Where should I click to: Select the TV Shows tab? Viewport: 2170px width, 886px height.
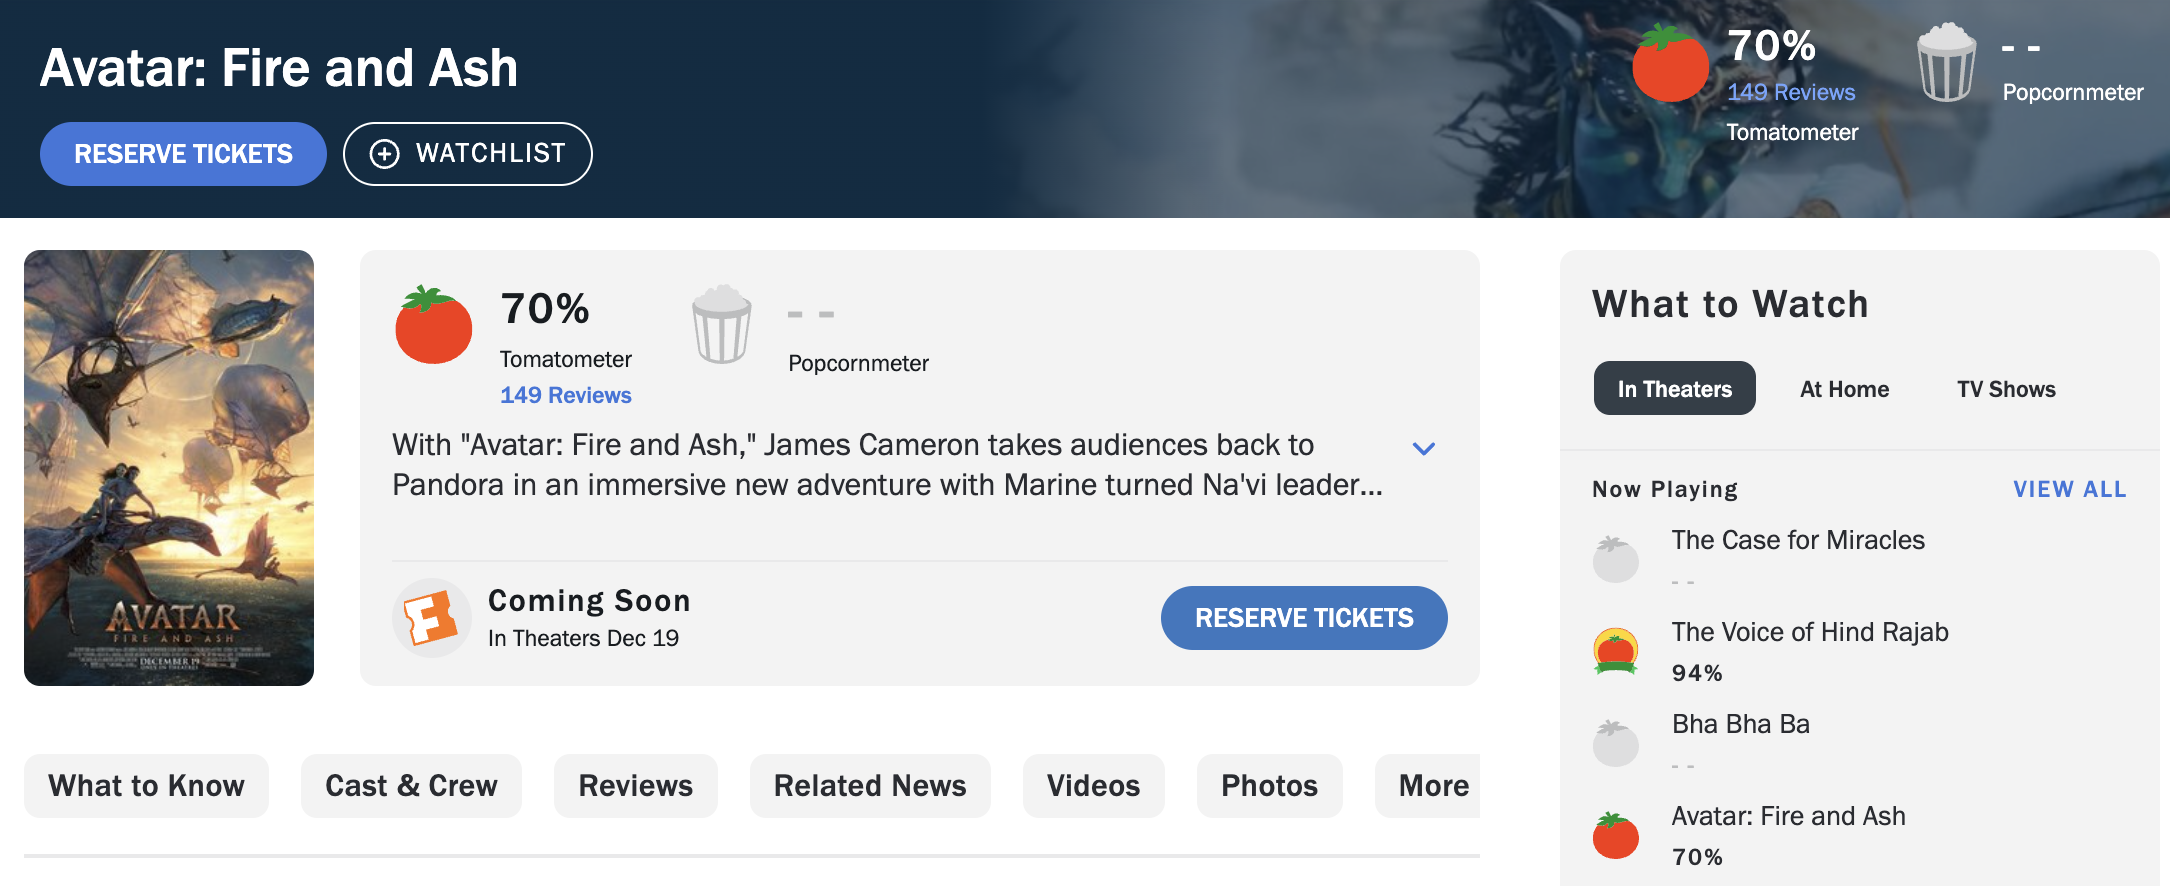coord(2005,389)
